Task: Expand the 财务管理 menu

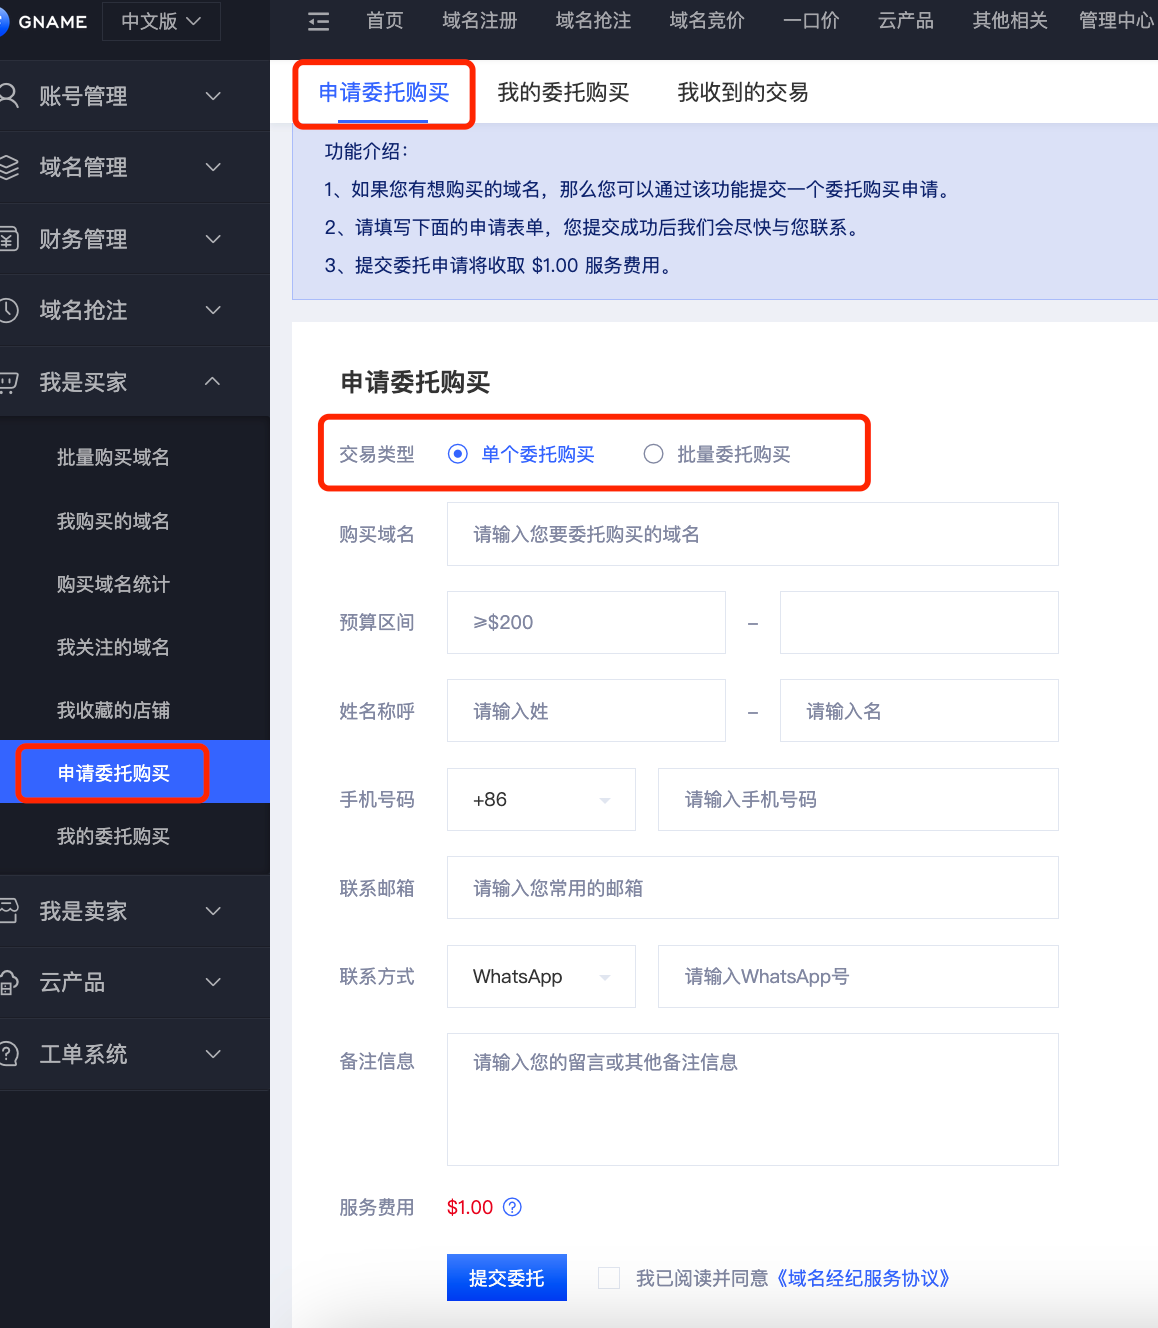Action: [135, 239]
